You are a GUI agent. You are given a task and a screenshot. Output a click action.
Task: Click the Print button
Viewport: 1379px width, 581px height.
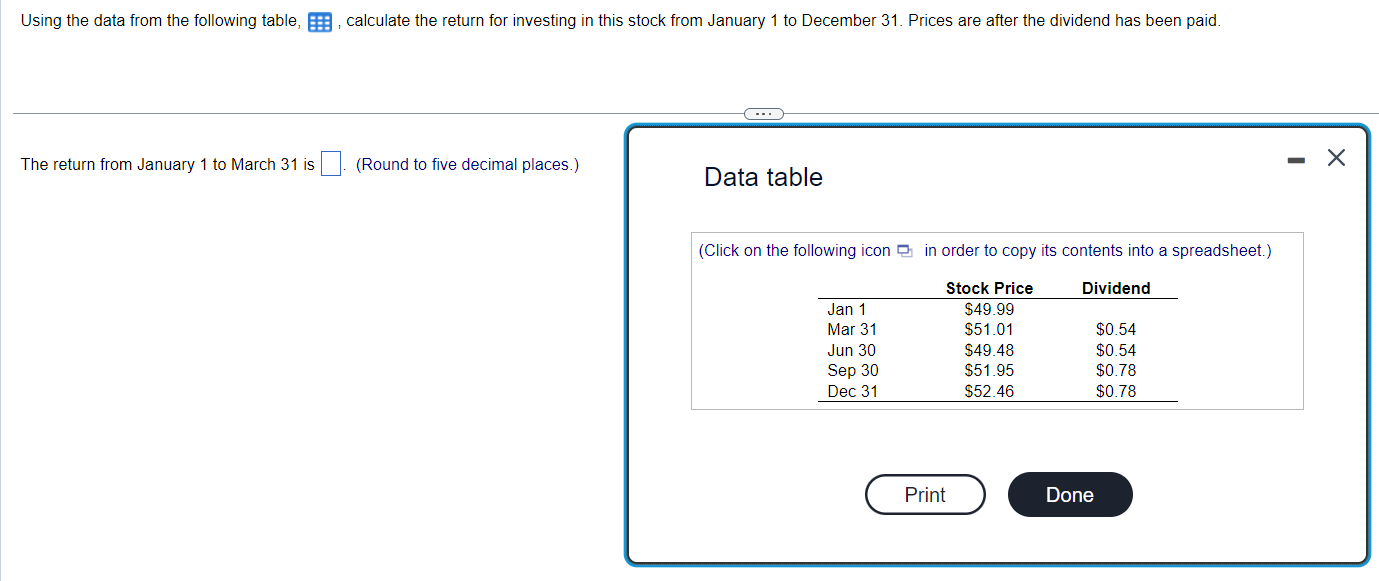point(924,494)
